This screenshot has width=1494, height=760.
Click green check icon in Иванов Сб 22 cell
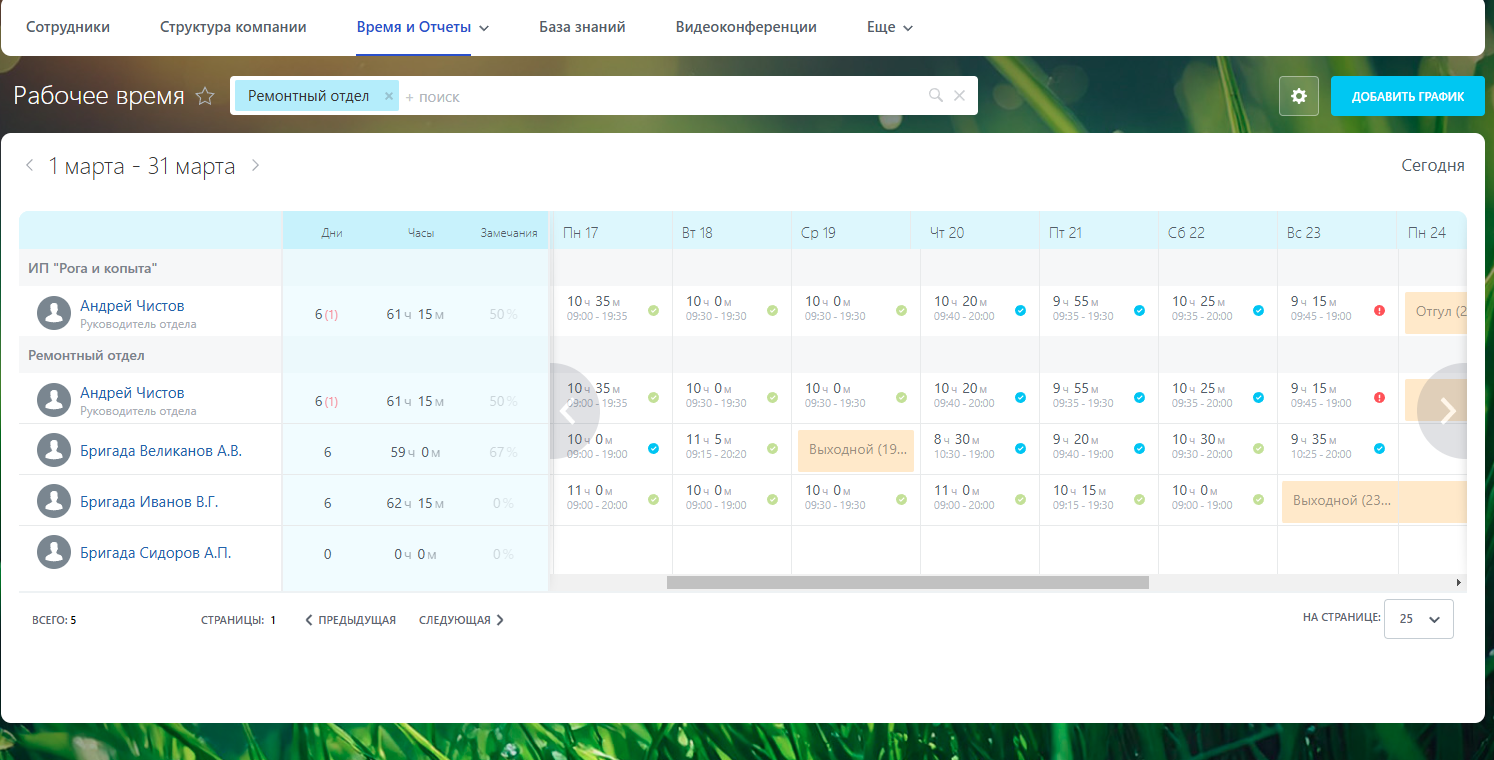1258,499
